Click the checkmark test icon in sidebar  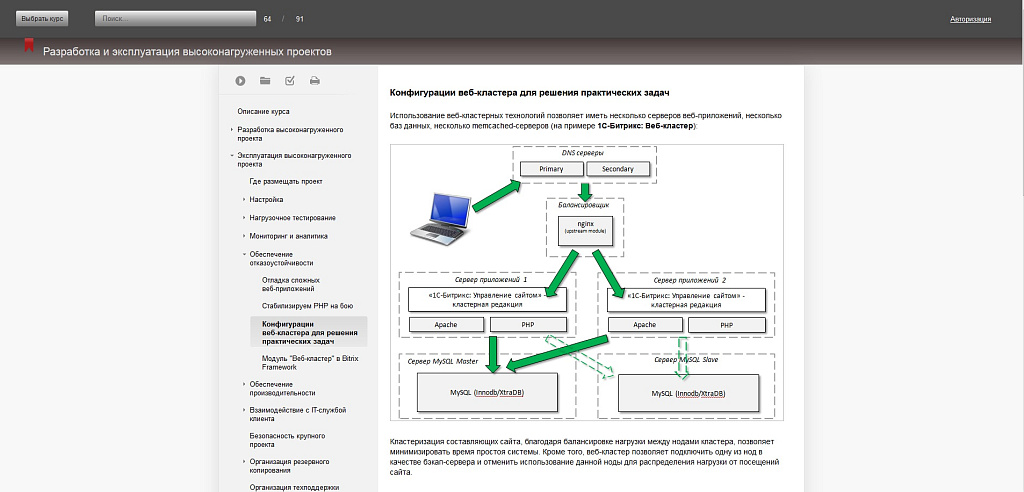[x=290, y=80]
